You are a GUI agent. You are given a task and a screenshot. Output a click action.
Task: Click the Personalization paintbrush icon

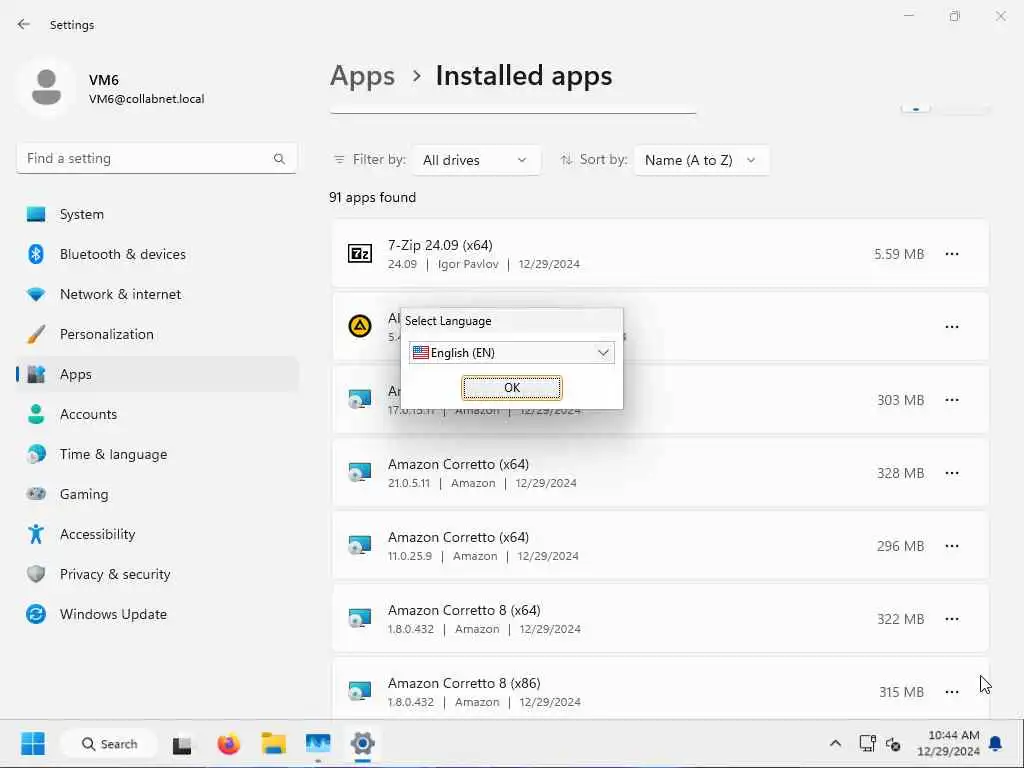pyautogui.click(x=36, y=334)
